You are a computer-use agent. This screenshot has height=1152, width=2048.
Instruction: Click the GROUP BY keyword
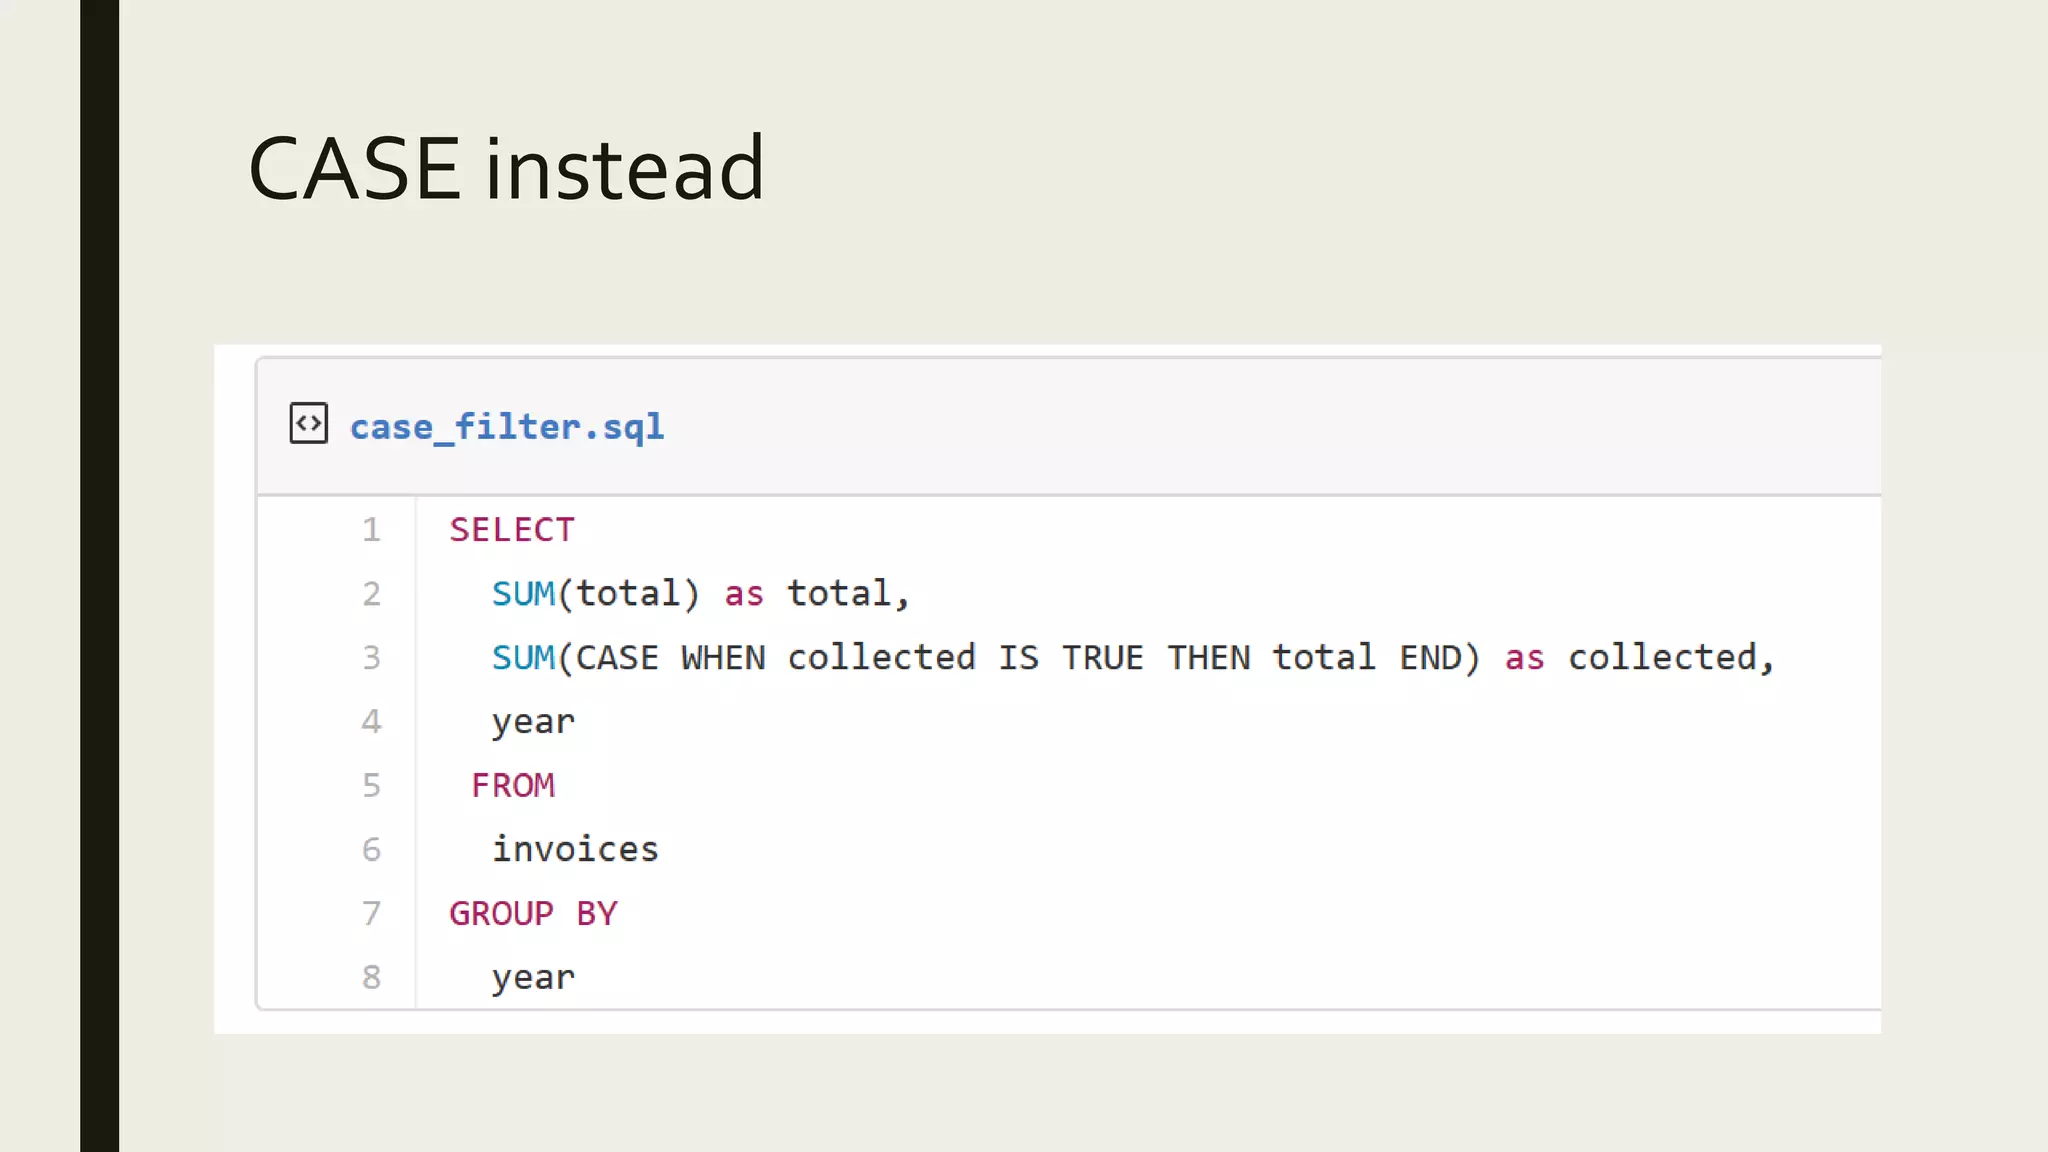pyautogui.click(x=533, y=913)
